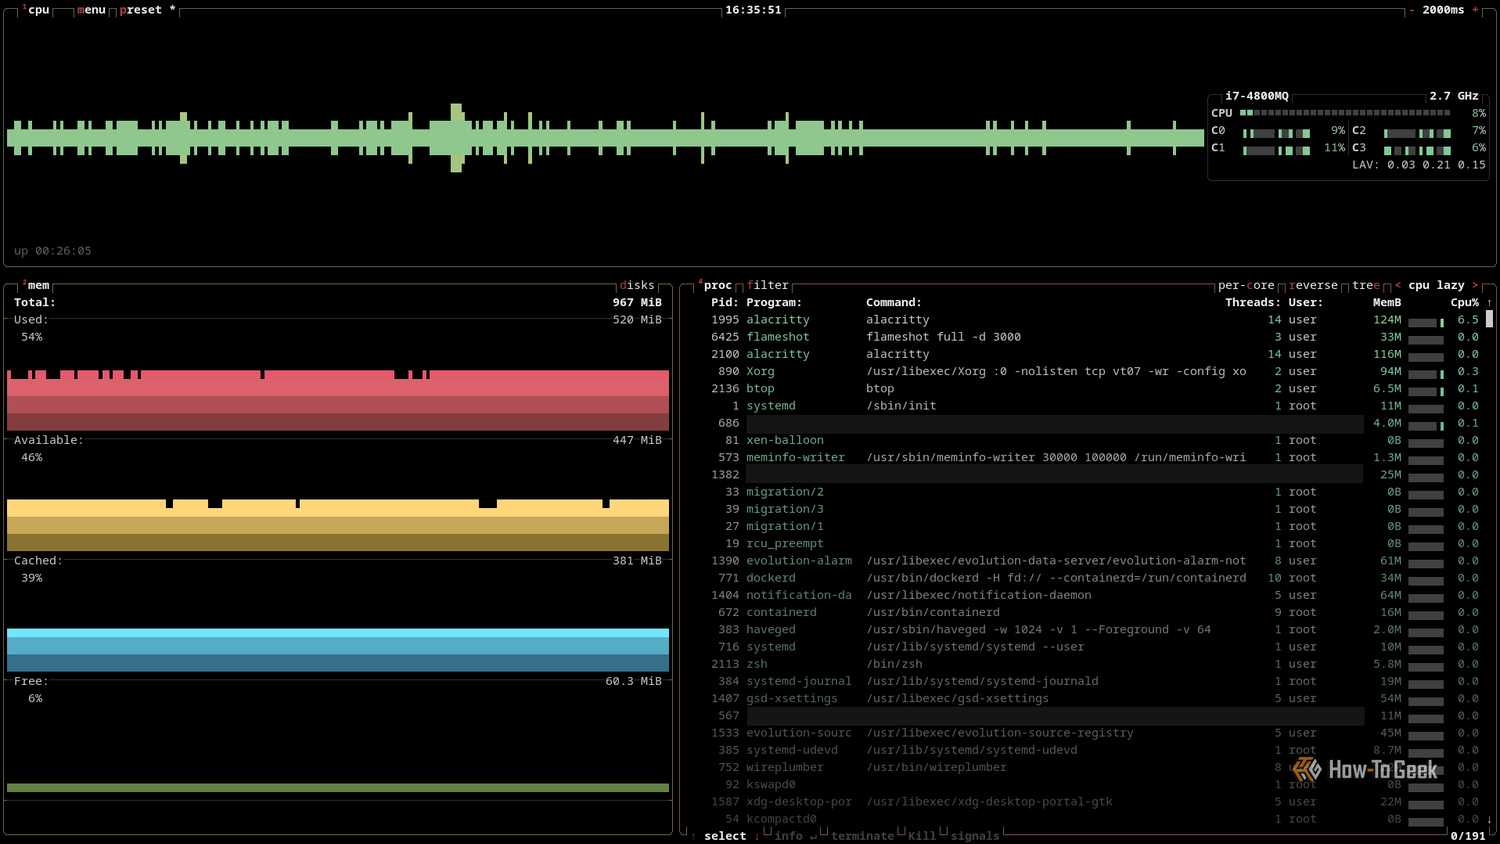Click the select button in footer
The image size is (1500, 844).
(725, 836)
